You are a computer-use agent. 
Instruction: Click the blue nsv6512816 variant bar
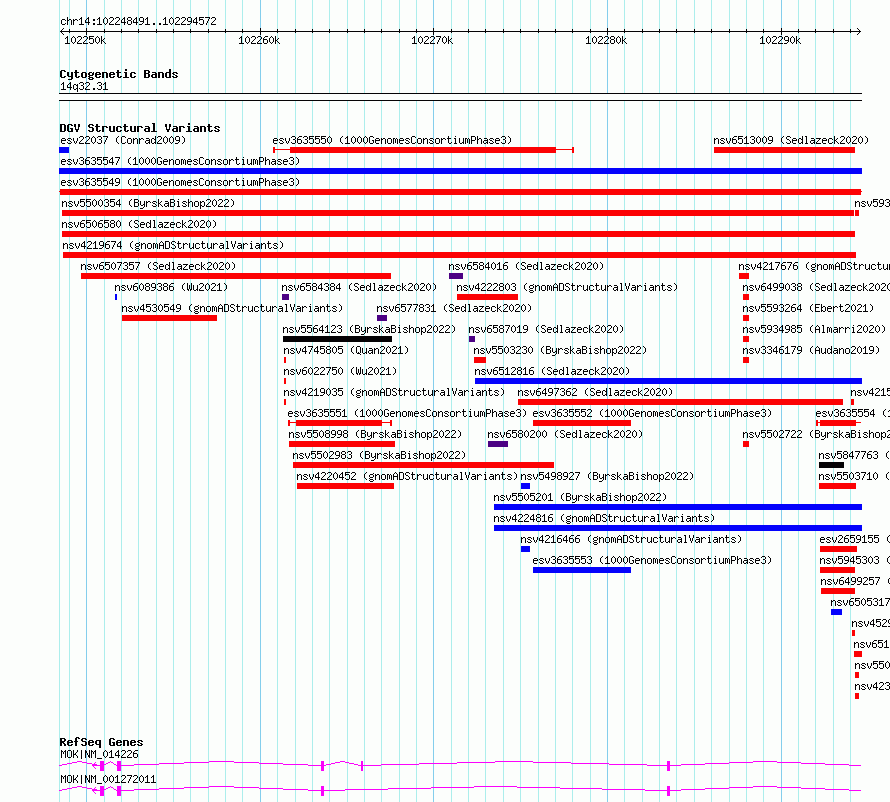point(669,381)
